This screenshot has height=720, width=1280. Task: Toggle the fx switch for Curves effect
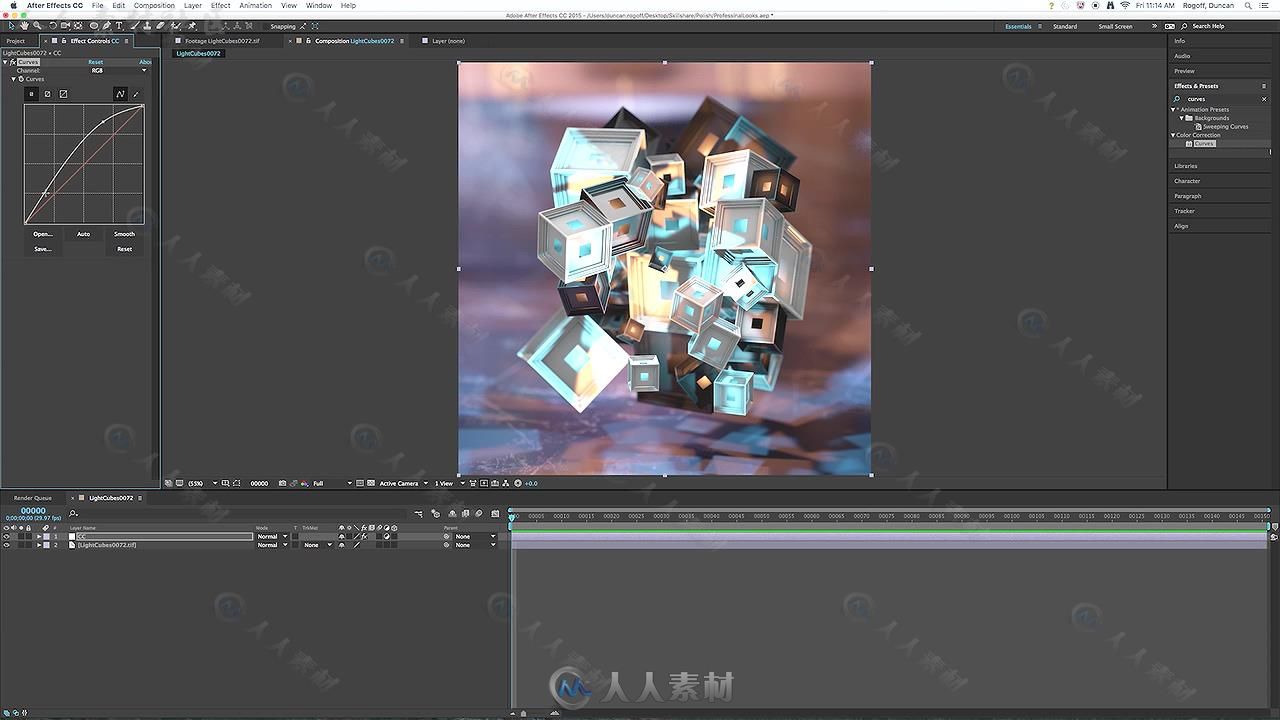tap(12, 62)
